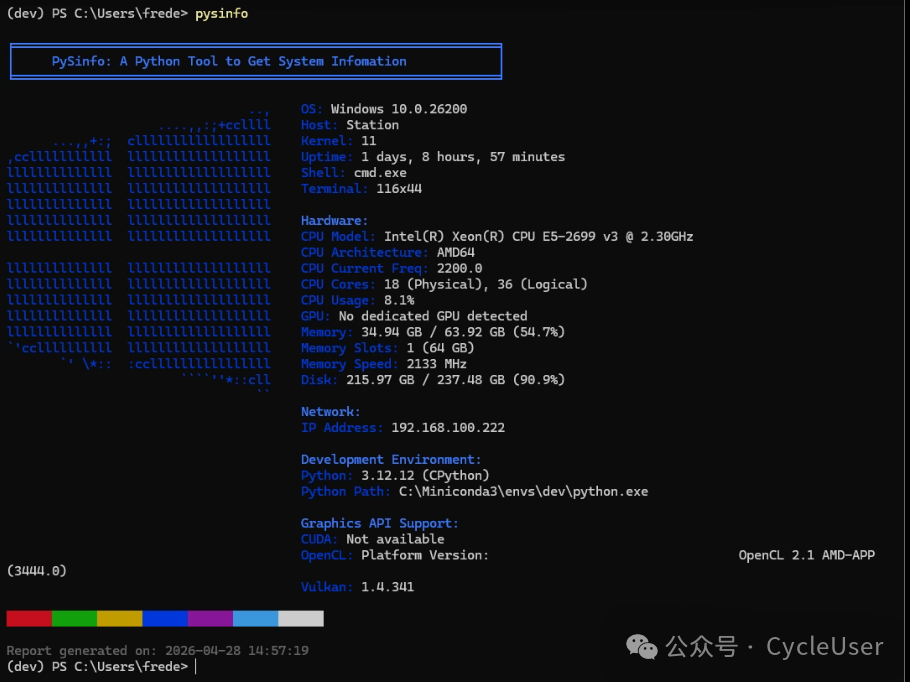The height and width of the screenshot is (682, 910).
Task: Click the 'Graphics API Support:' heading
Action: click(x=380, y=524)
